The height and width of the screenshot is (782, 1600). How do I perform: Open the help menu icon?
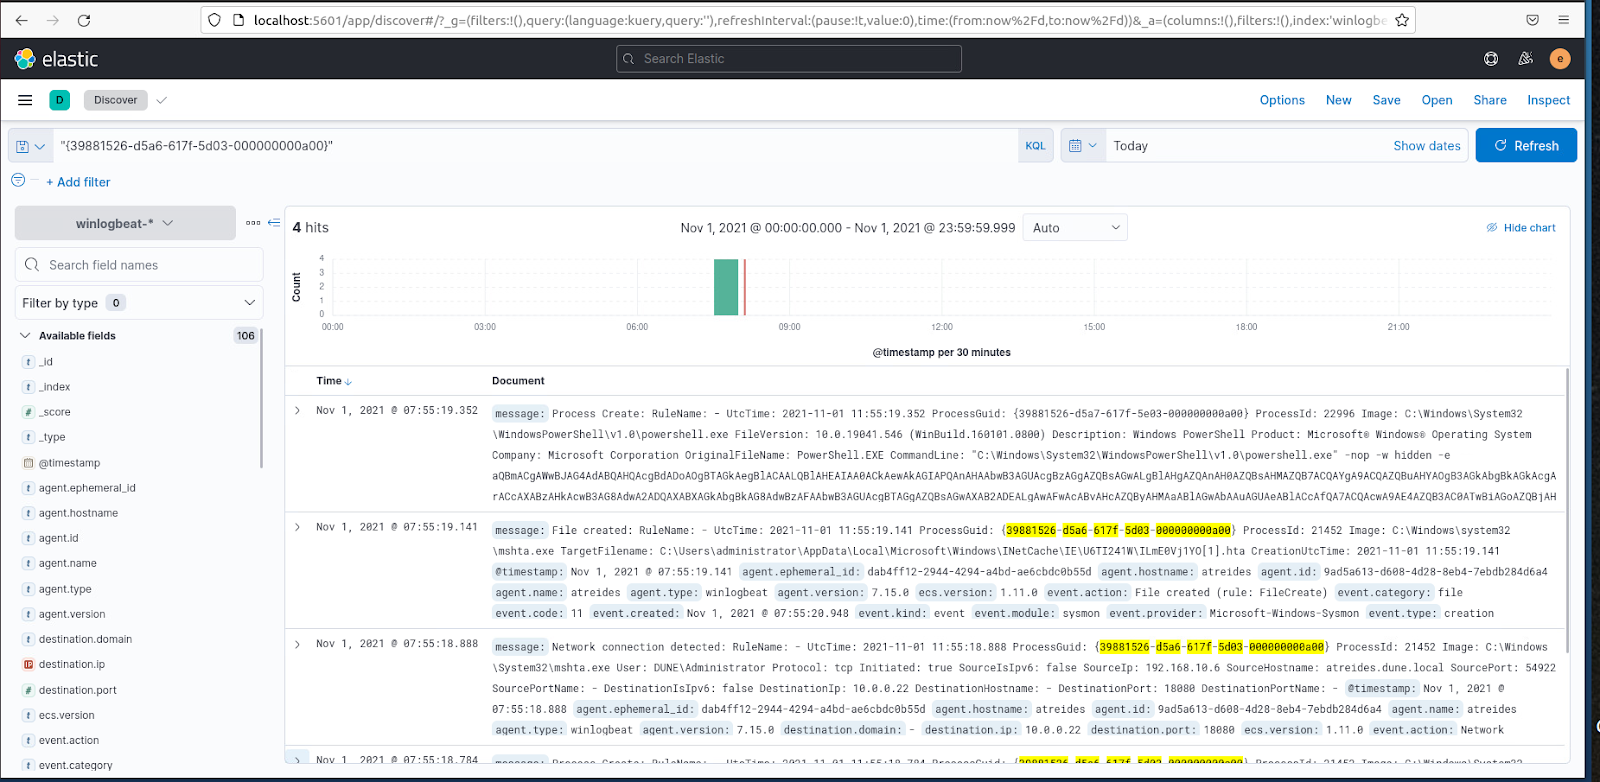[x=1491, y=59]
